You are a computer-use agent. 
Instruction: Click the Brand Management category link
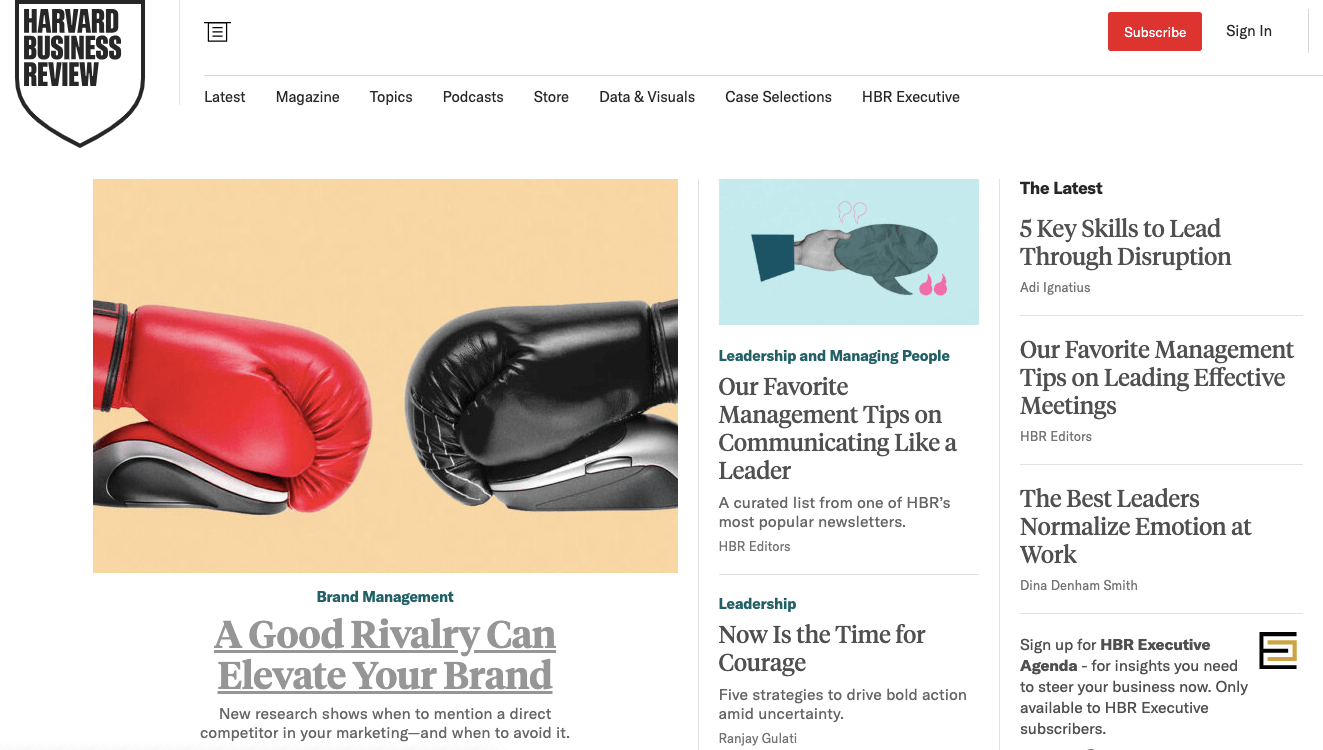(x=385, y=597)
